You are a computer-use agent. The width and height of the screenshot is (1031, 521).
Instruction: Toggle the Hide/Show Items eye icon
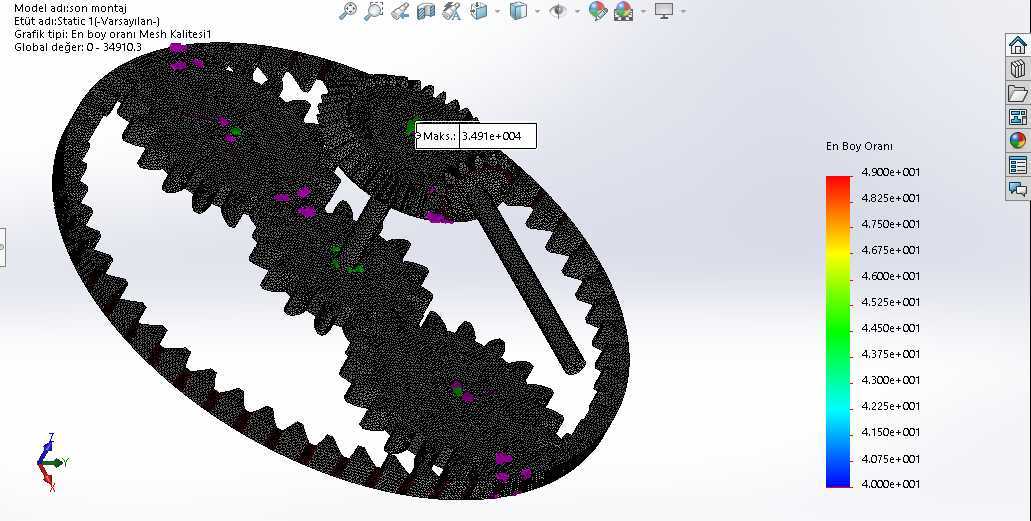coord(558,11)
